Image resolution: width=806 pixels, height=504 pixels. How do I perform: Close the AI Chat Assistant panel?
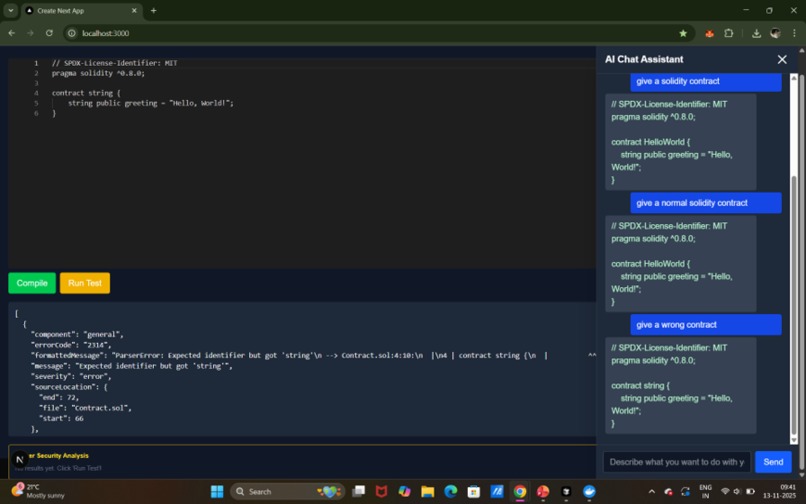(782, 60)
